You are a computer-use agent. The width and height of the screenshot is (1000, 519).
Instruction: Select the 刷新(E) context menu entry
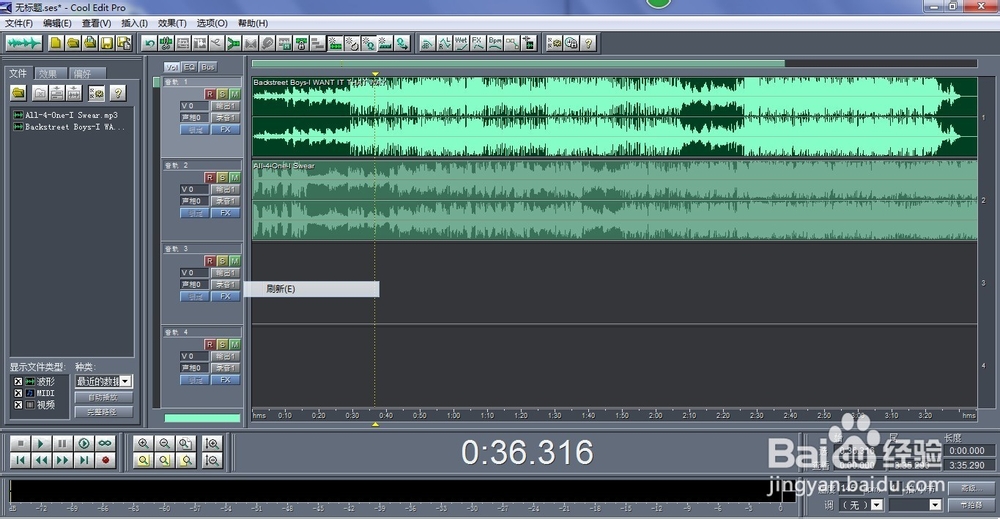[x=312, y=289]
